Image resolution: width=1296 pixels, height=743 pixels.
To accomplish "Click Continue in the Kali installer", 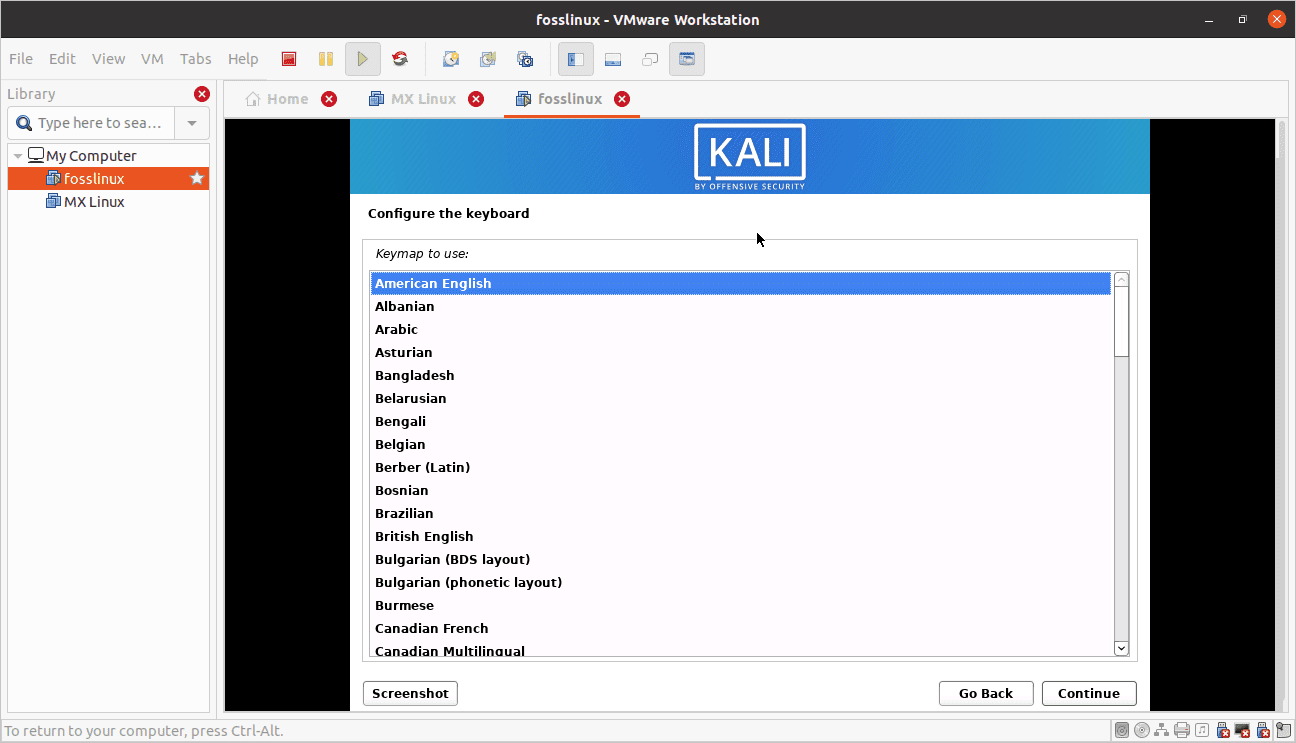I will (x=1089, y=693).
